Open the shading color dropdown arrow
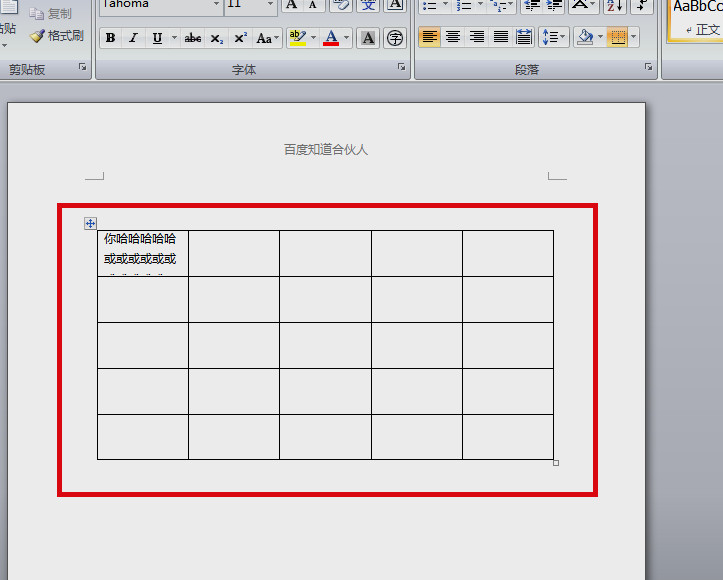Image resolution: width=723 pixels, height=580 pixels. [x=600, y=37]
